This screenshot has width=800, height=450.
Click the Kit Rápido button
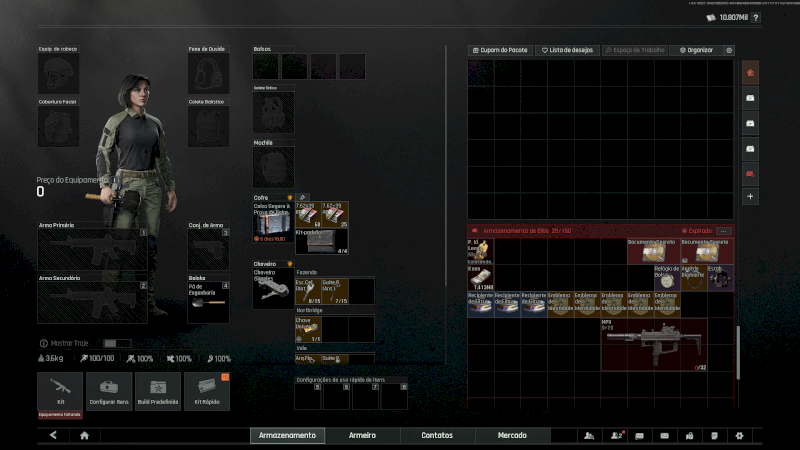pos(206,391)
